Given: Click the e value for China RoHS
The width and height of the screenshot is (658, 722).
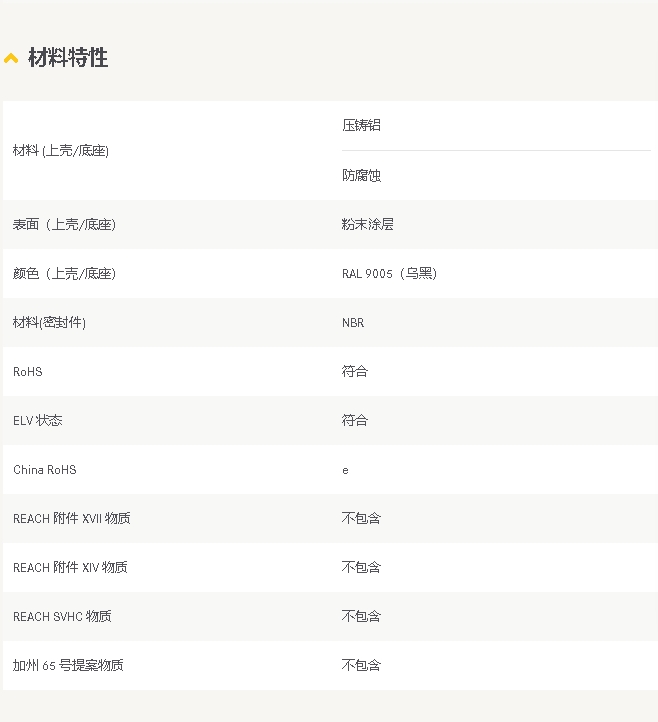Looking at the screenshot, I should (345, 471).
